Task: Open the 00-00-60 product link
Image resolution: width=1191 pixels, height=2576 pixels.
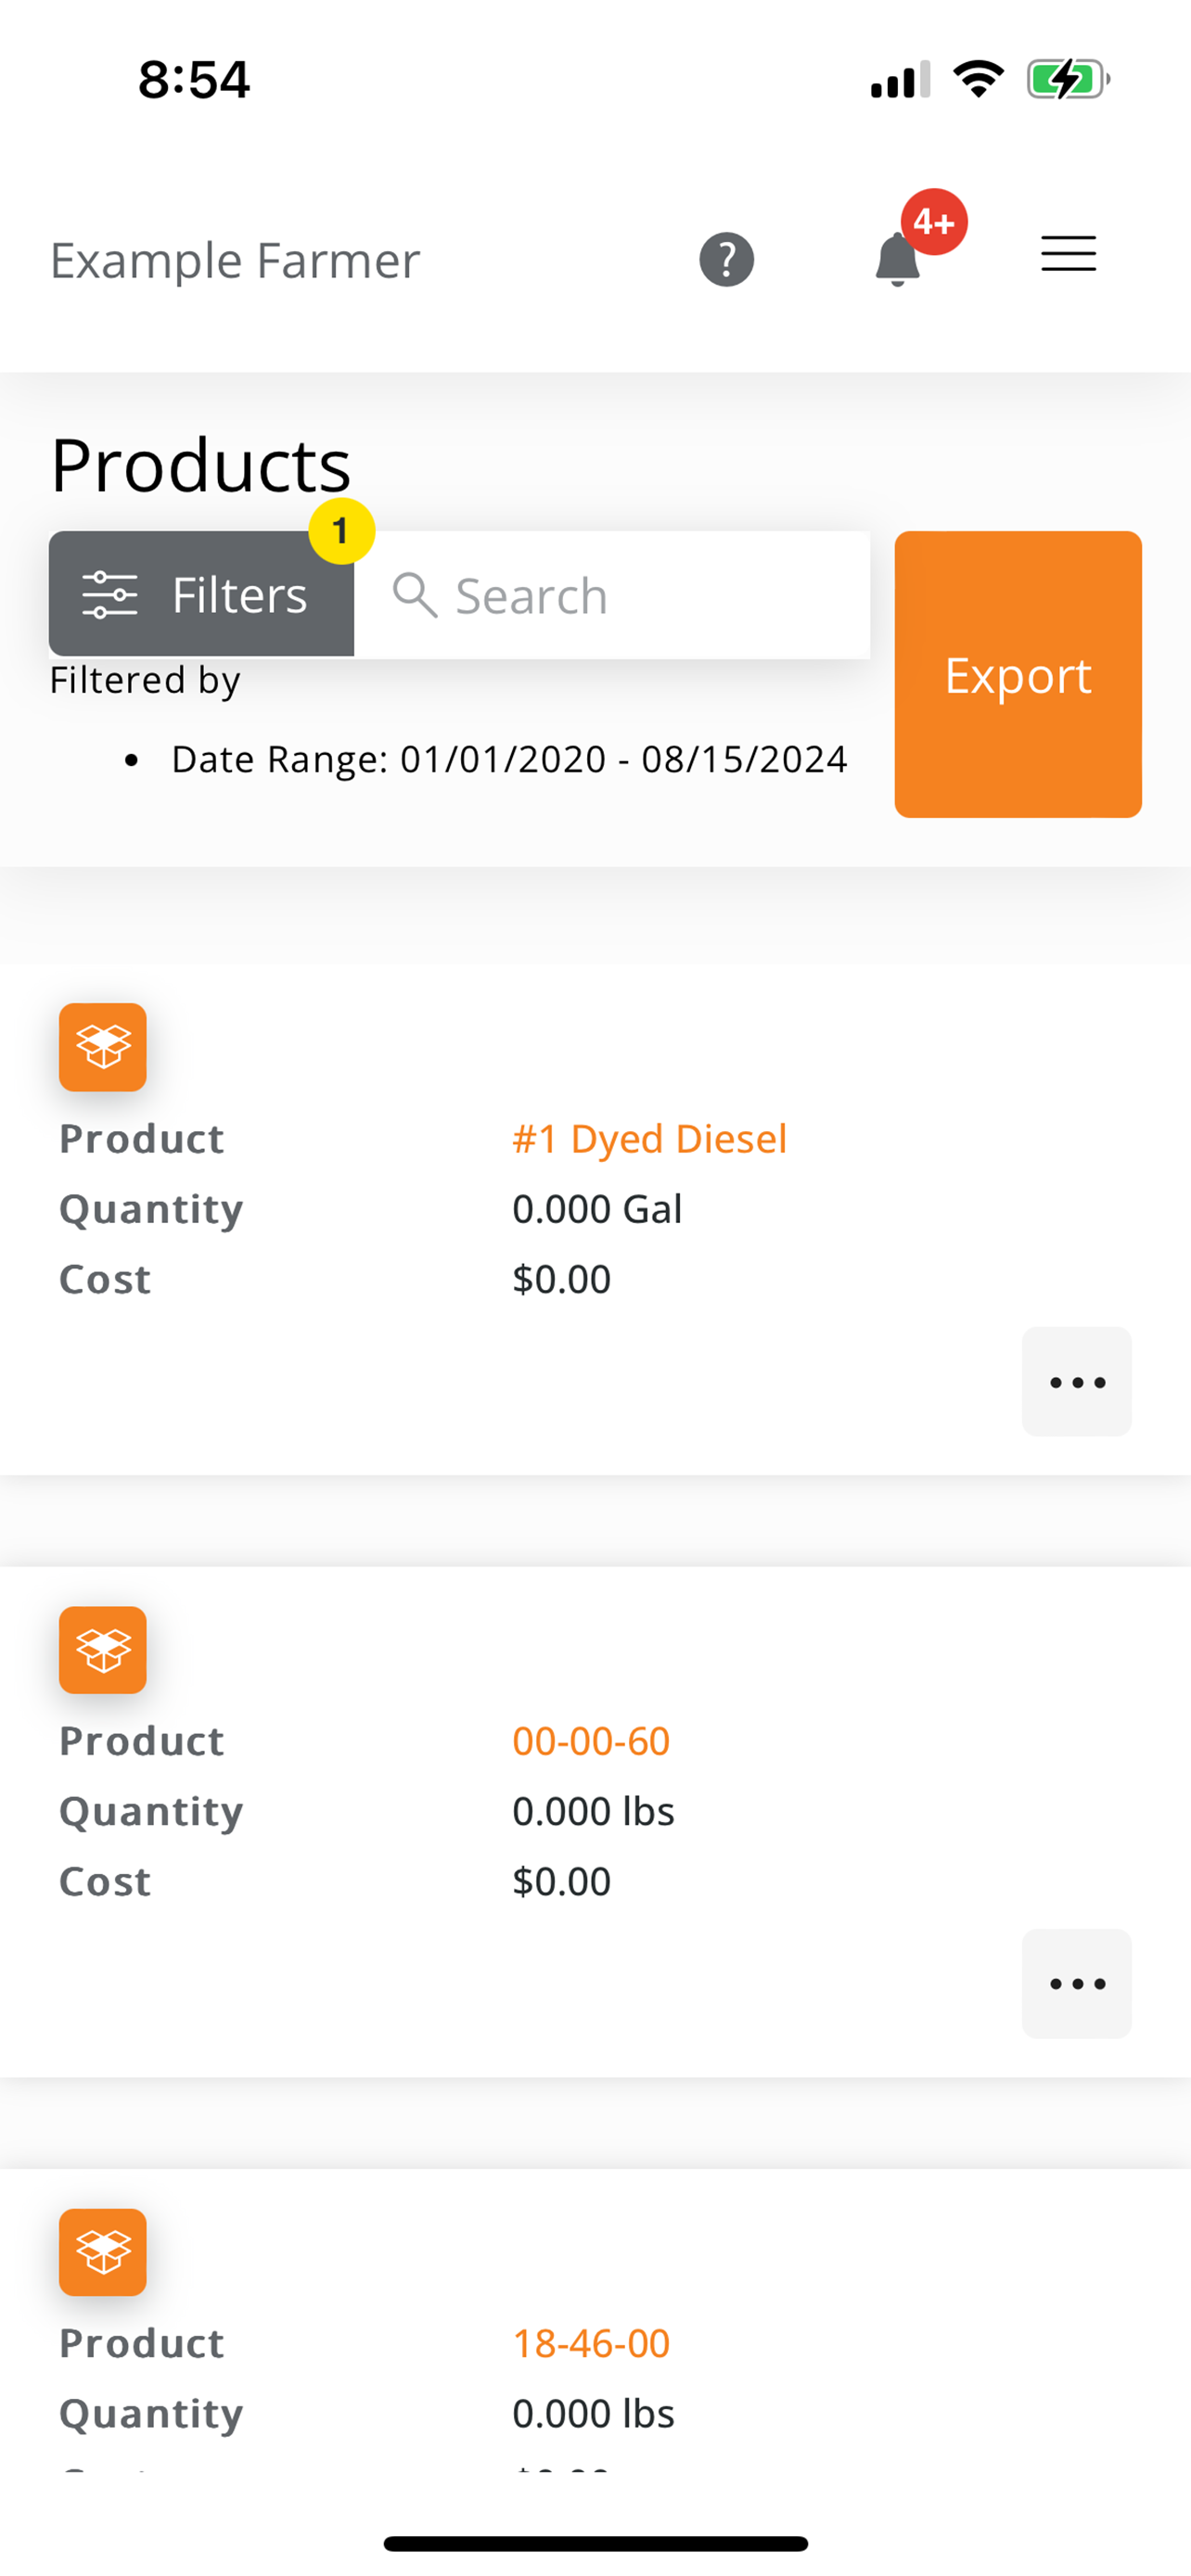Action: pyautogui.click(x=591, y=1741)
